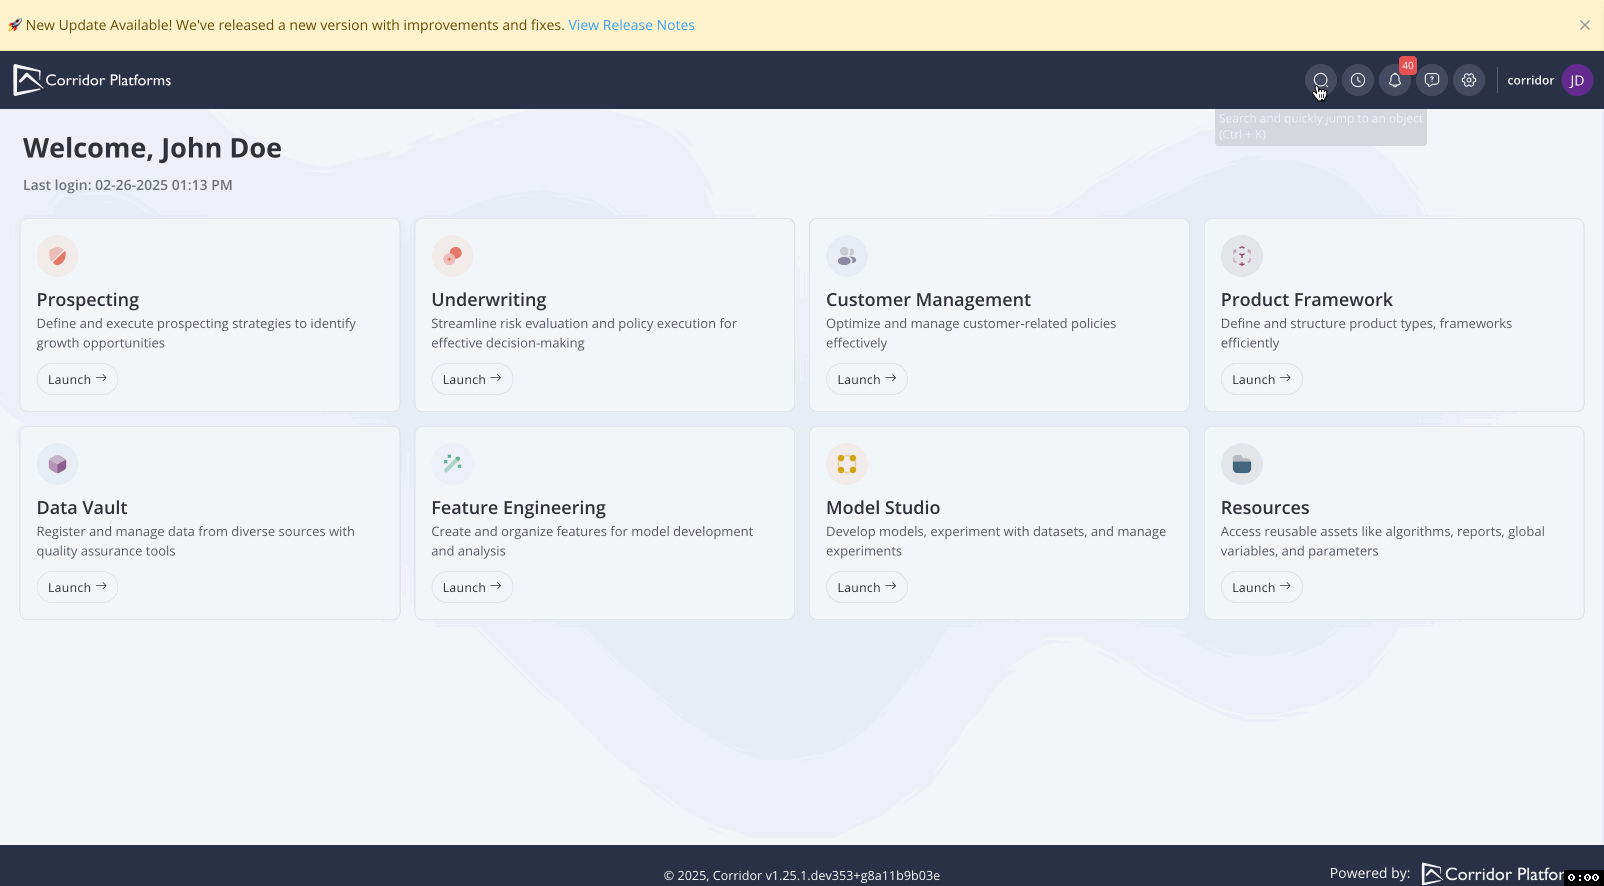Launch the Customer Management module
Screen dimensions: 1604x886
[866, 379]
